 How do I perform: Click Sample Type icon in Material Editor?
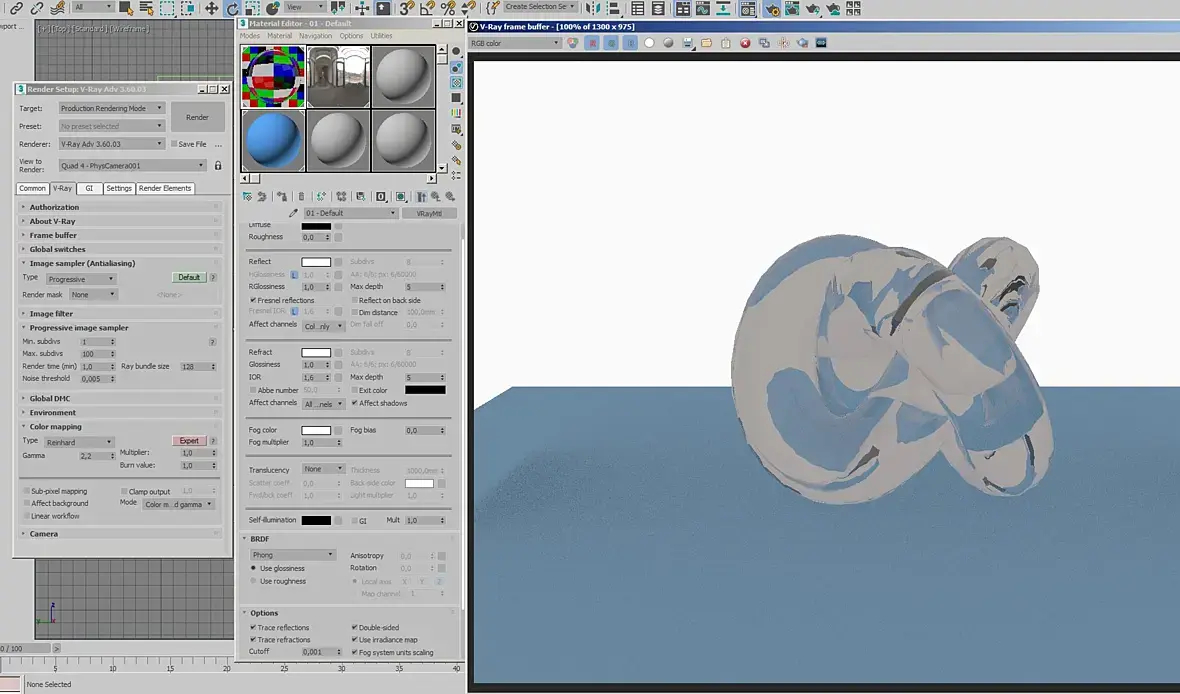click(456, 51)
